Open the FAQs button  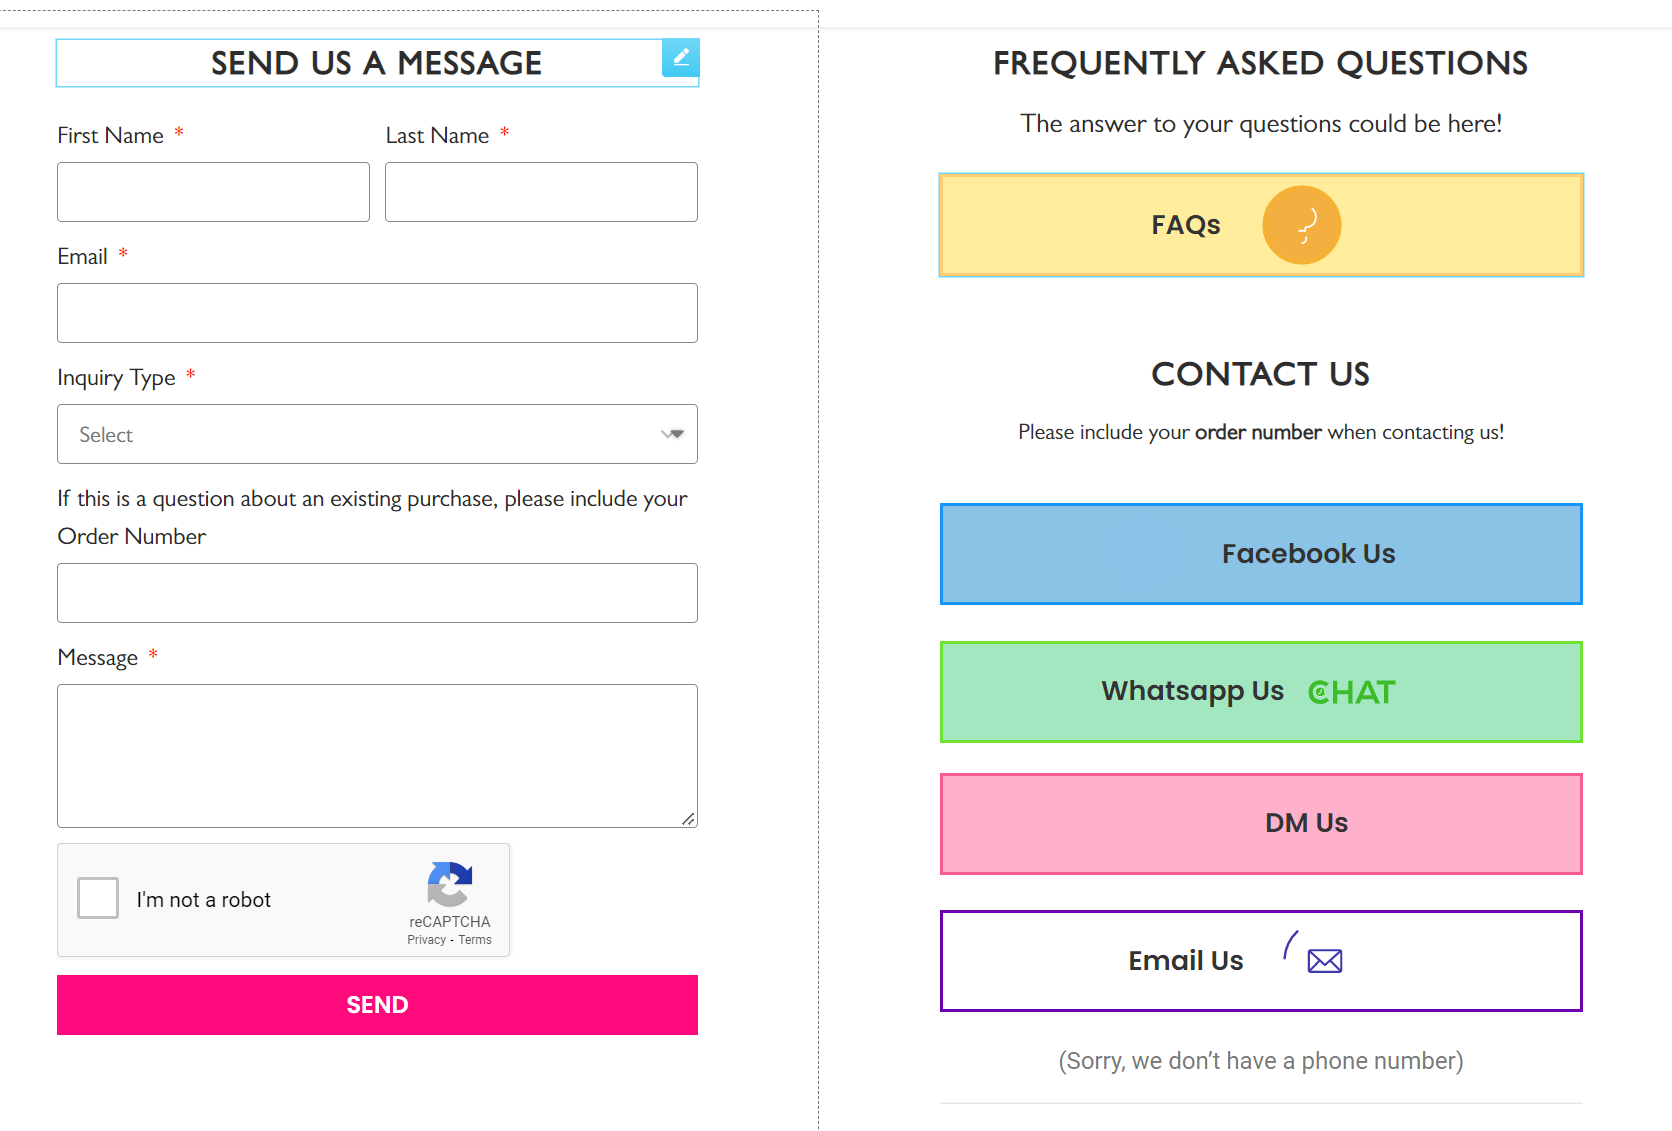pyautogui.click(x=1261, y=225)
